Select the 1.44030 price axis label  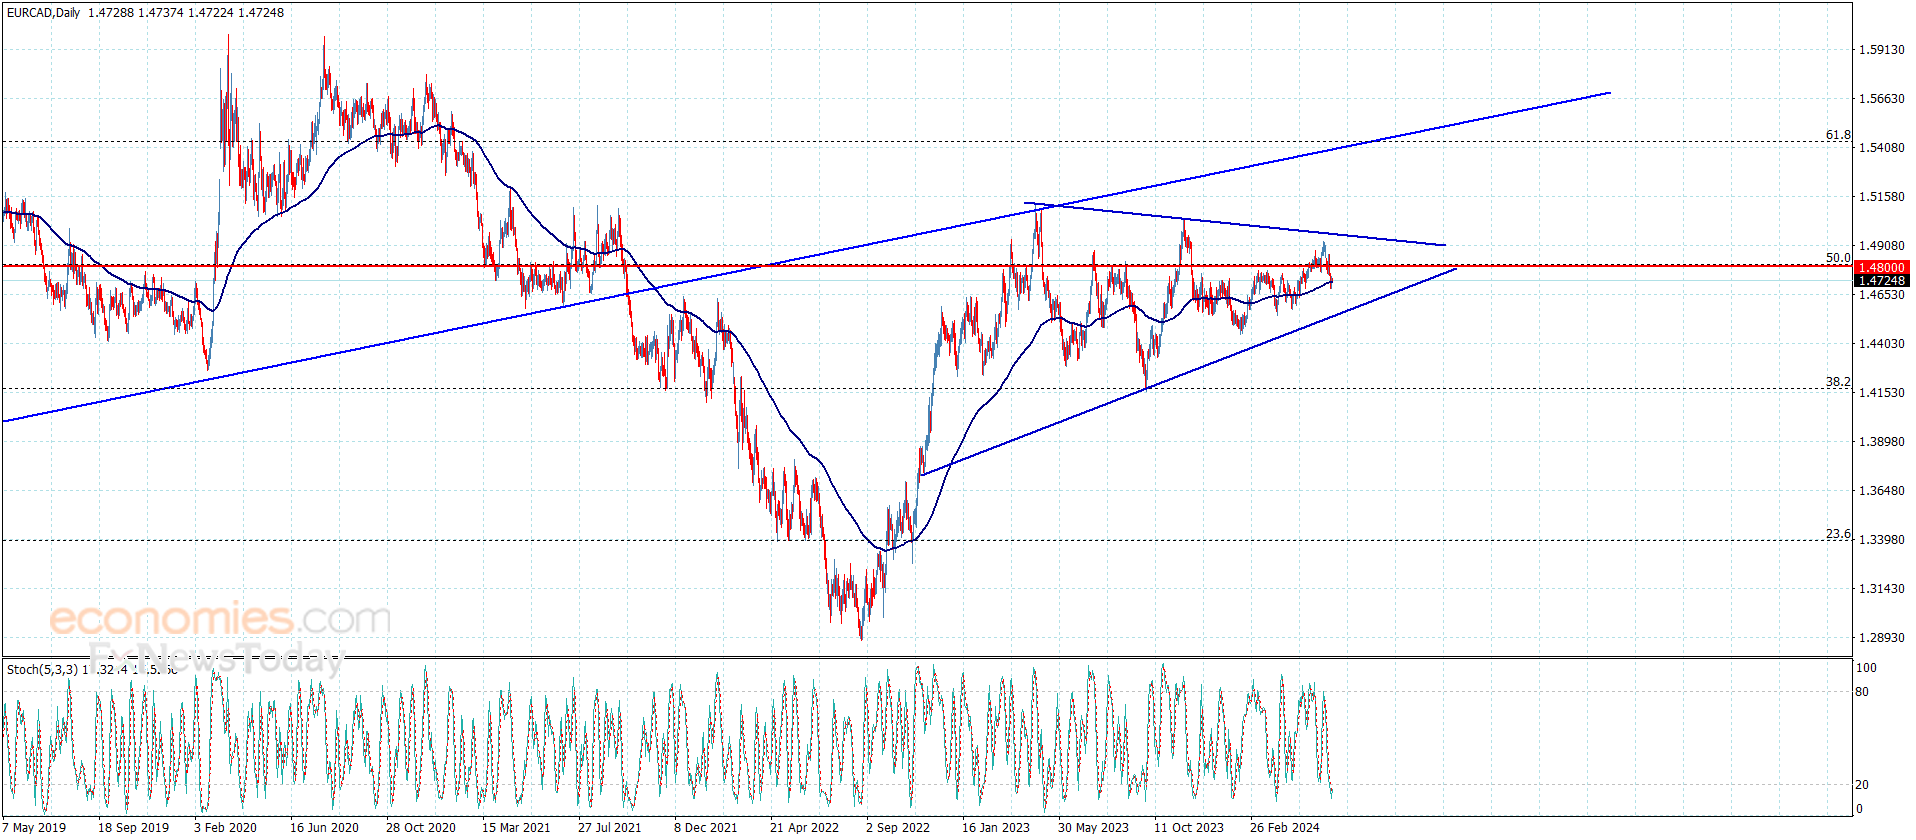(1881, 344)
